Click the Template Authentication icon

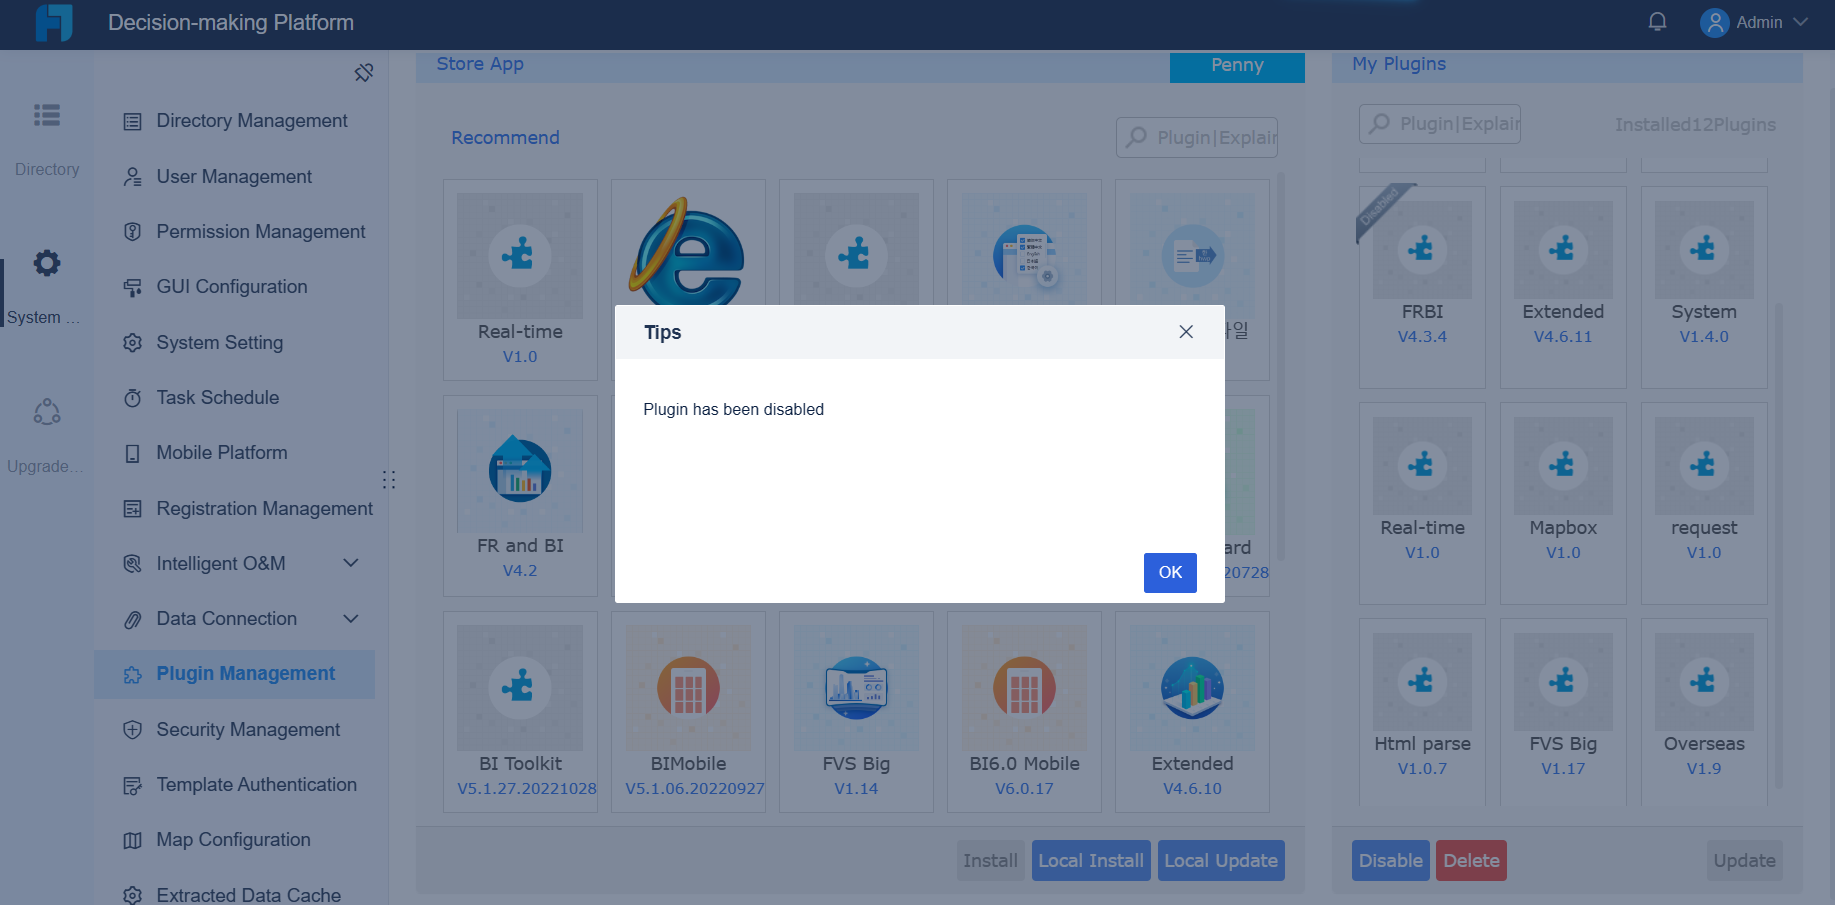click(132, 786)
